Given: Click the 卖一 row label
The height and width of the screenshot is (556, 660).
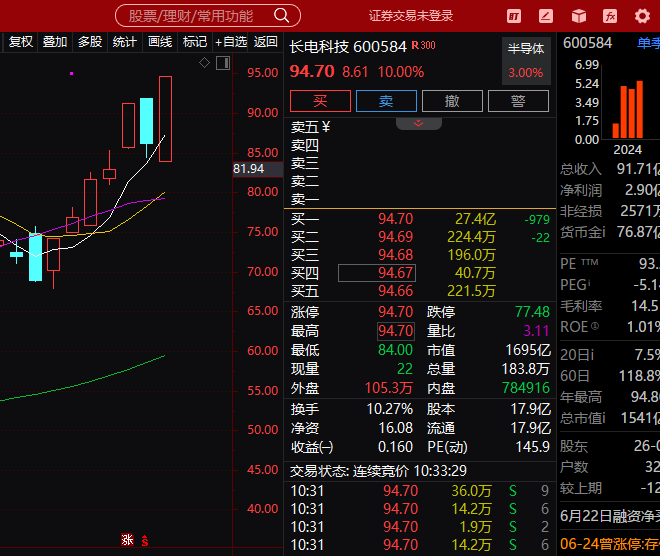Looking at the screenshot, I should click(305, 199).
